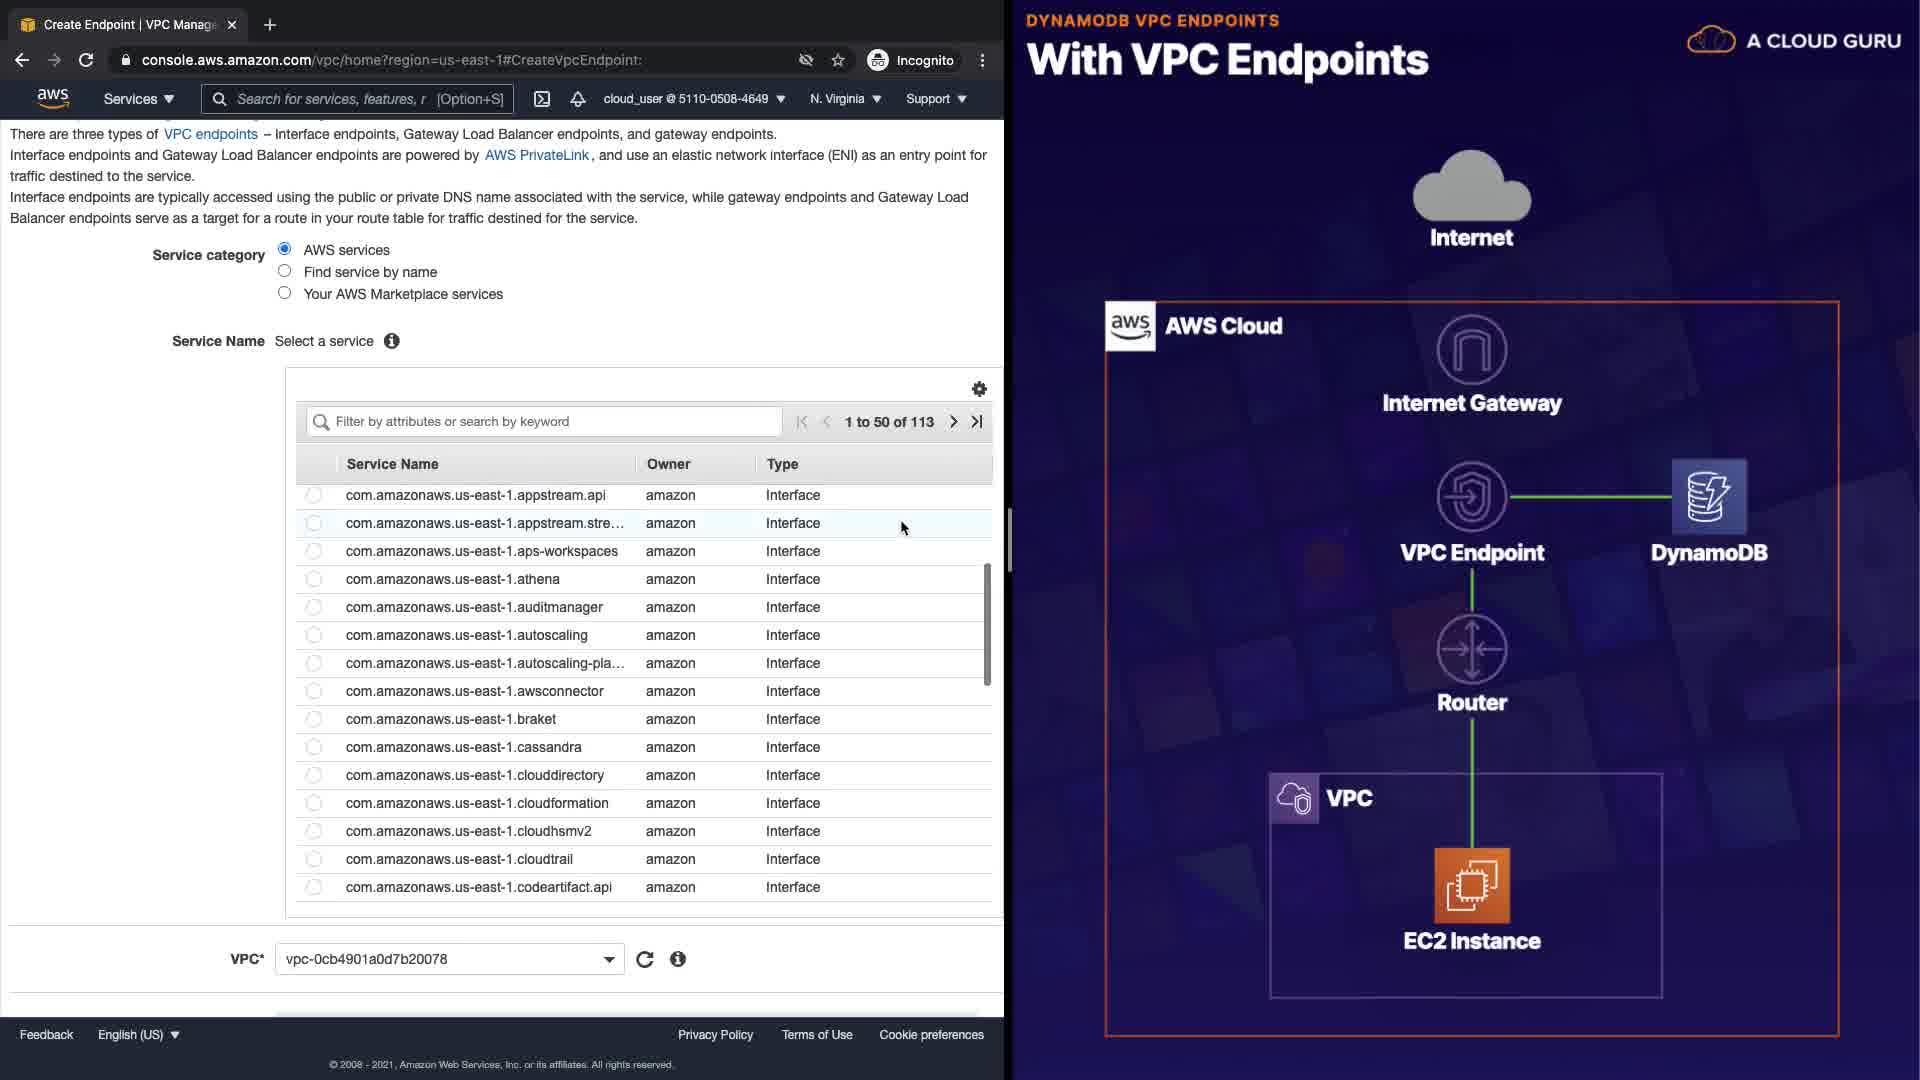Select 'Find service by name' option

click(x=285, y=271)
